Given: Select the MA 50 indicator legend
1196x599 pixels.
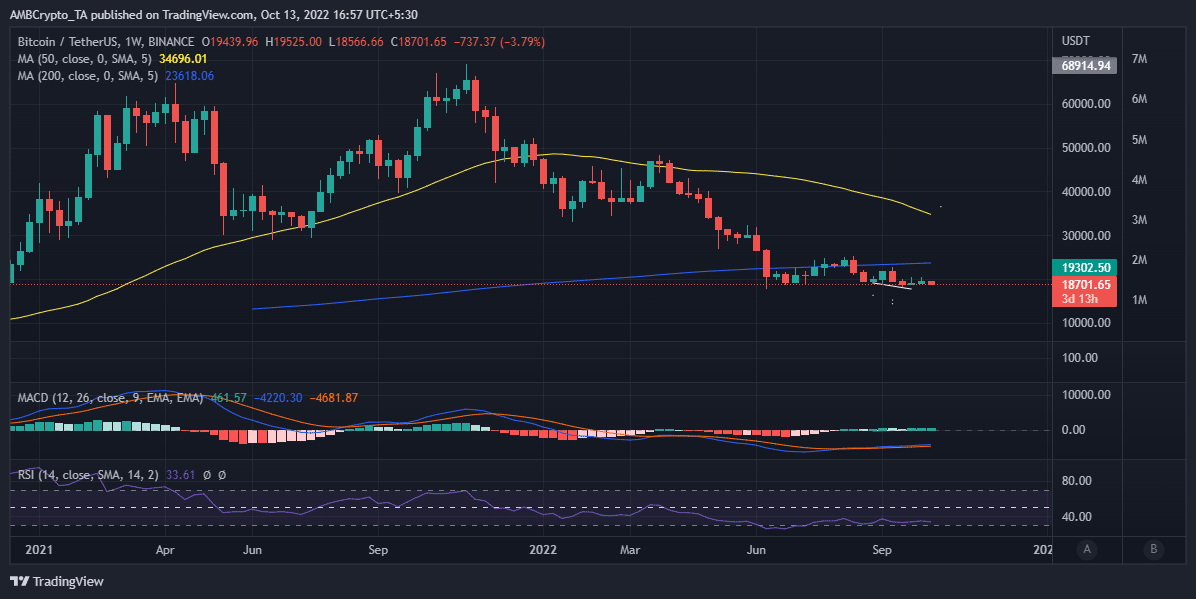Looking at the screenshot, I should pos(85,59).
